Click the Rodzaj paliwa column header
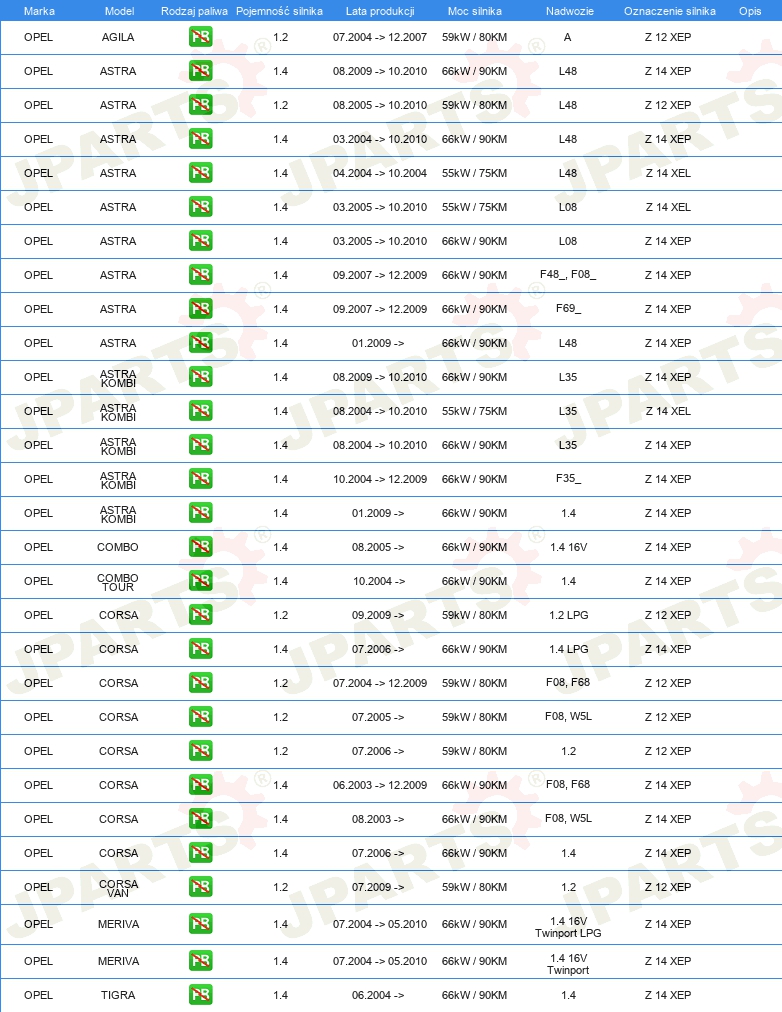 (x=194, y=11)
